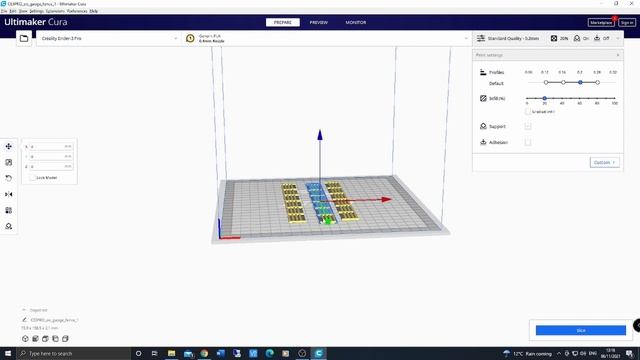Toggle the Lock Model checkbox

[x=32, y=178]
